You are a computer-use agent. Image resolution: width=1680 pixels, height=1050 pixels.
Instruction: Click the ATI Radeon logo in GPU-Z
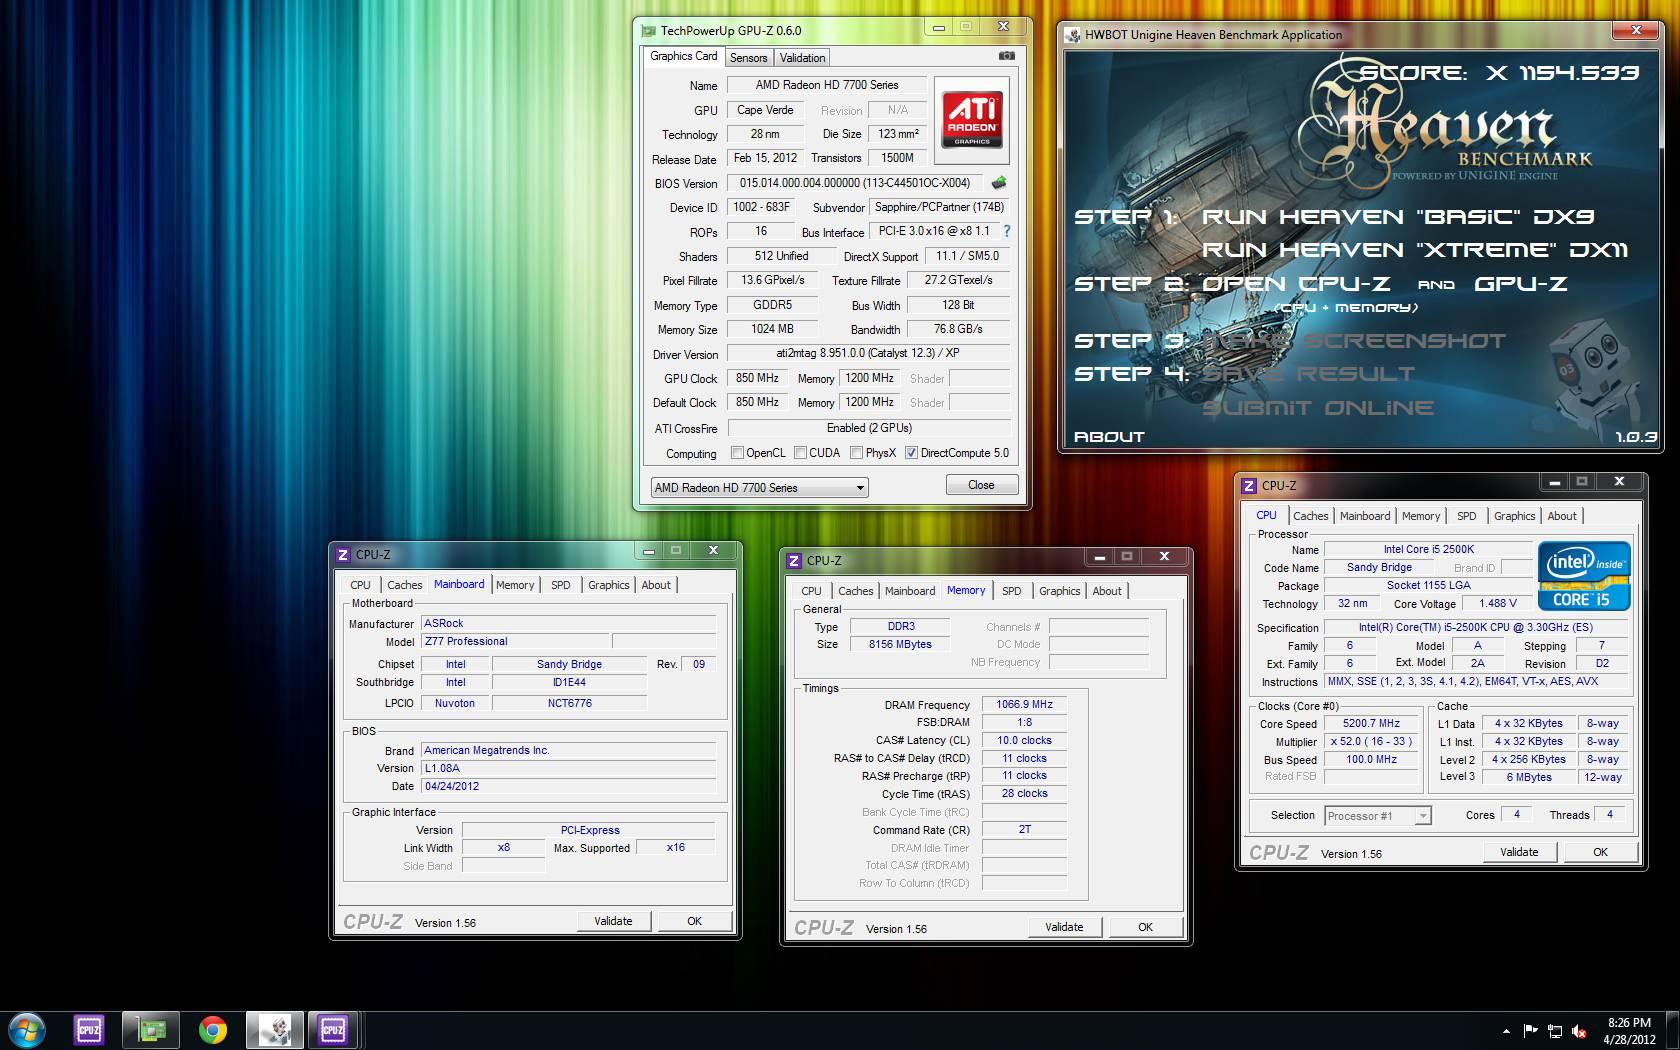point(972,120)
